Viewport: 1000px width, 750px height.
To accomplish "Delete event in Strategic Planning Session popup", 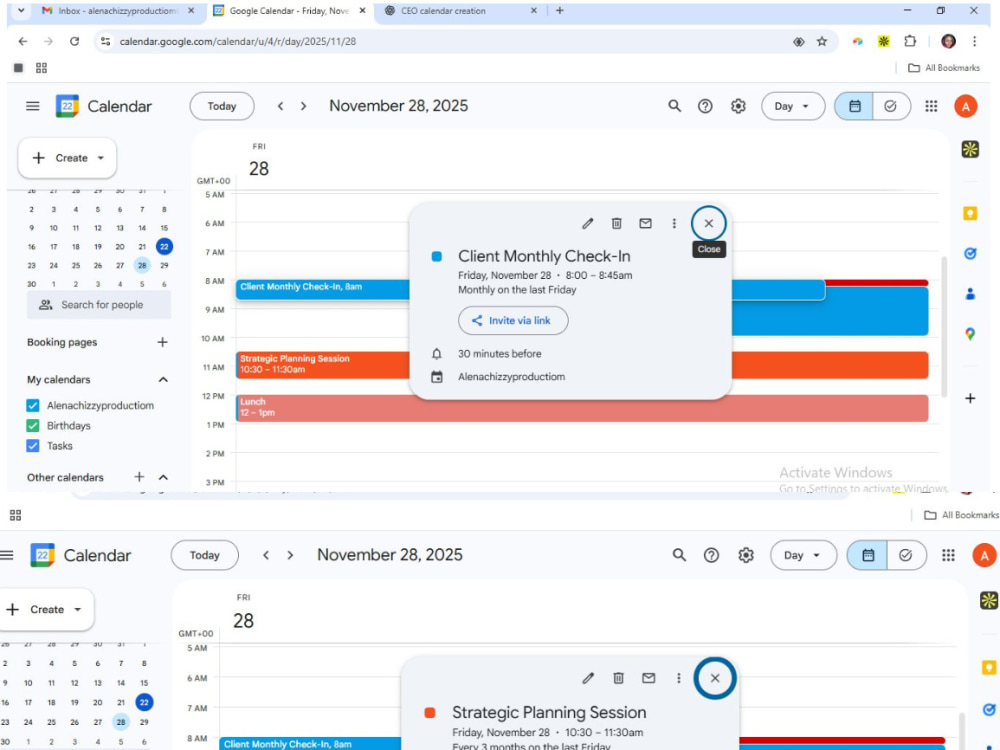I will point(618,678).
